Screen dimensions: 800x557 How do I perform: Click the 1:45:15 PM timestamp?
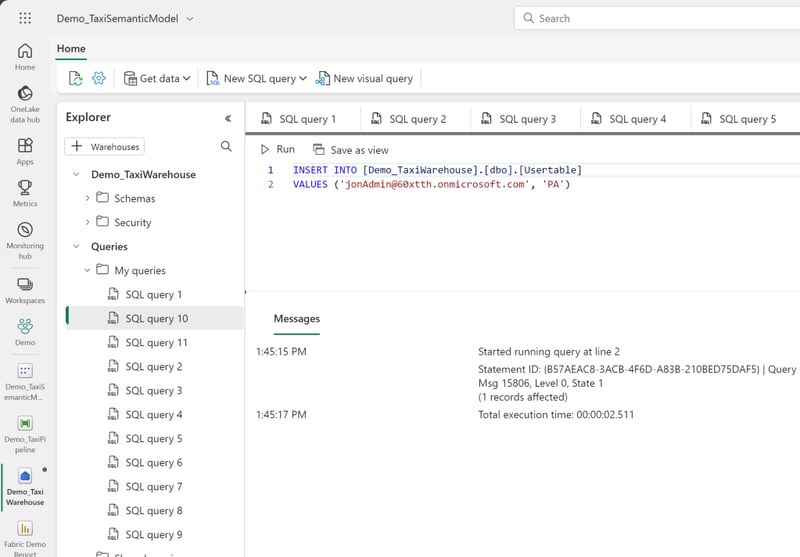[281, 351]
